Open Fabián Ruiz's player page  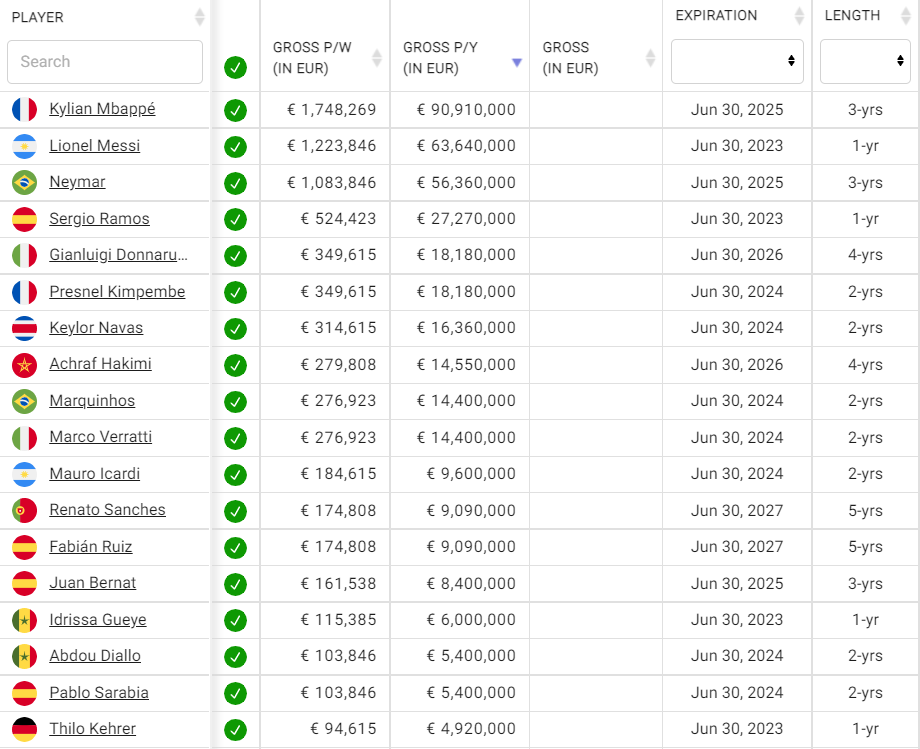pyautogui.click(x=90, y=547)
